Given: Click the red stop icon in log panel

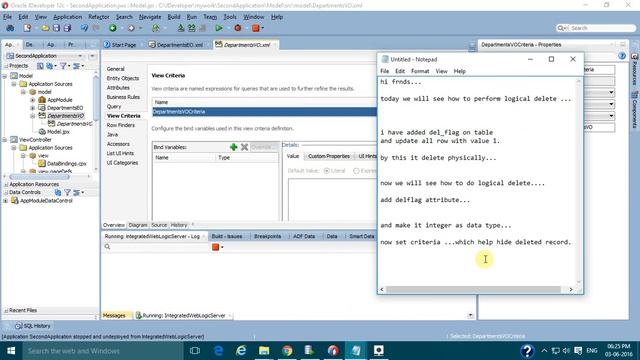Looking at the screenshot, I should 216,247.
